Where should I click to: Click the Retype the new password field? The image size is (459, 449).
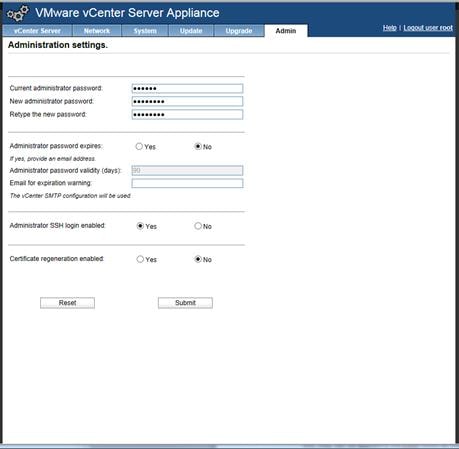click(x=187, y=115)
